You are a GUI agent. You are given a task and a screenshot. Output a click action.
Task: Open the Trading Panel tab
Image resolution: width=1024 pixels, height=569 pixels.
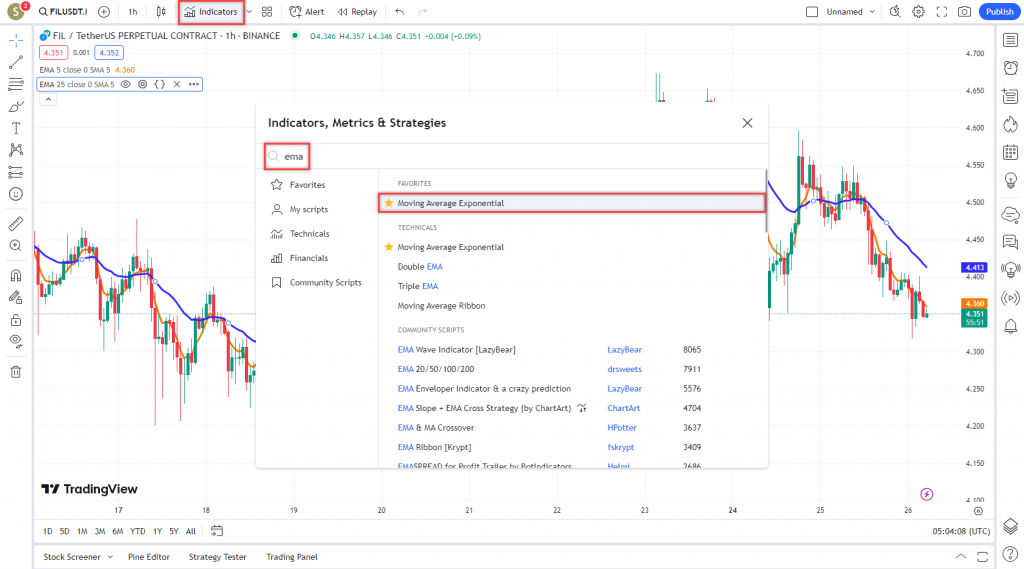291,557
